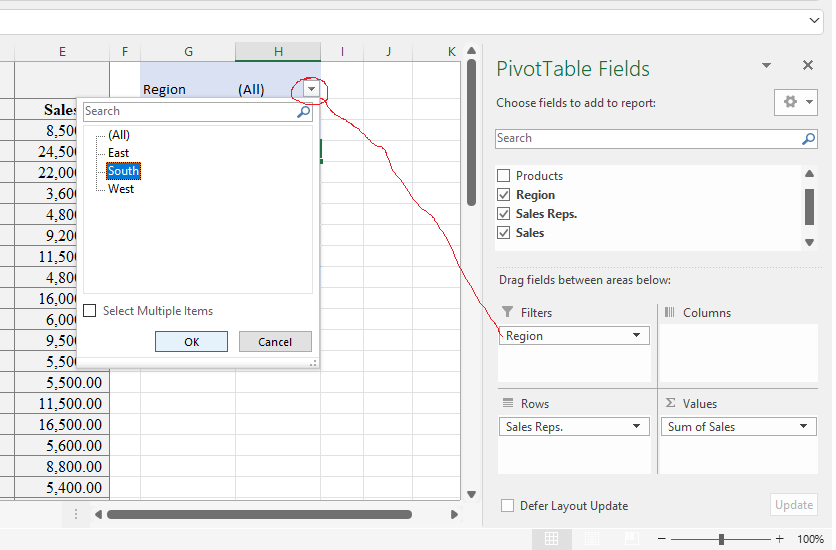Close the PivotTable Fields pane
Image resolution: width=836 pixels, height=550 pixels.
click(x=808, y=65)
